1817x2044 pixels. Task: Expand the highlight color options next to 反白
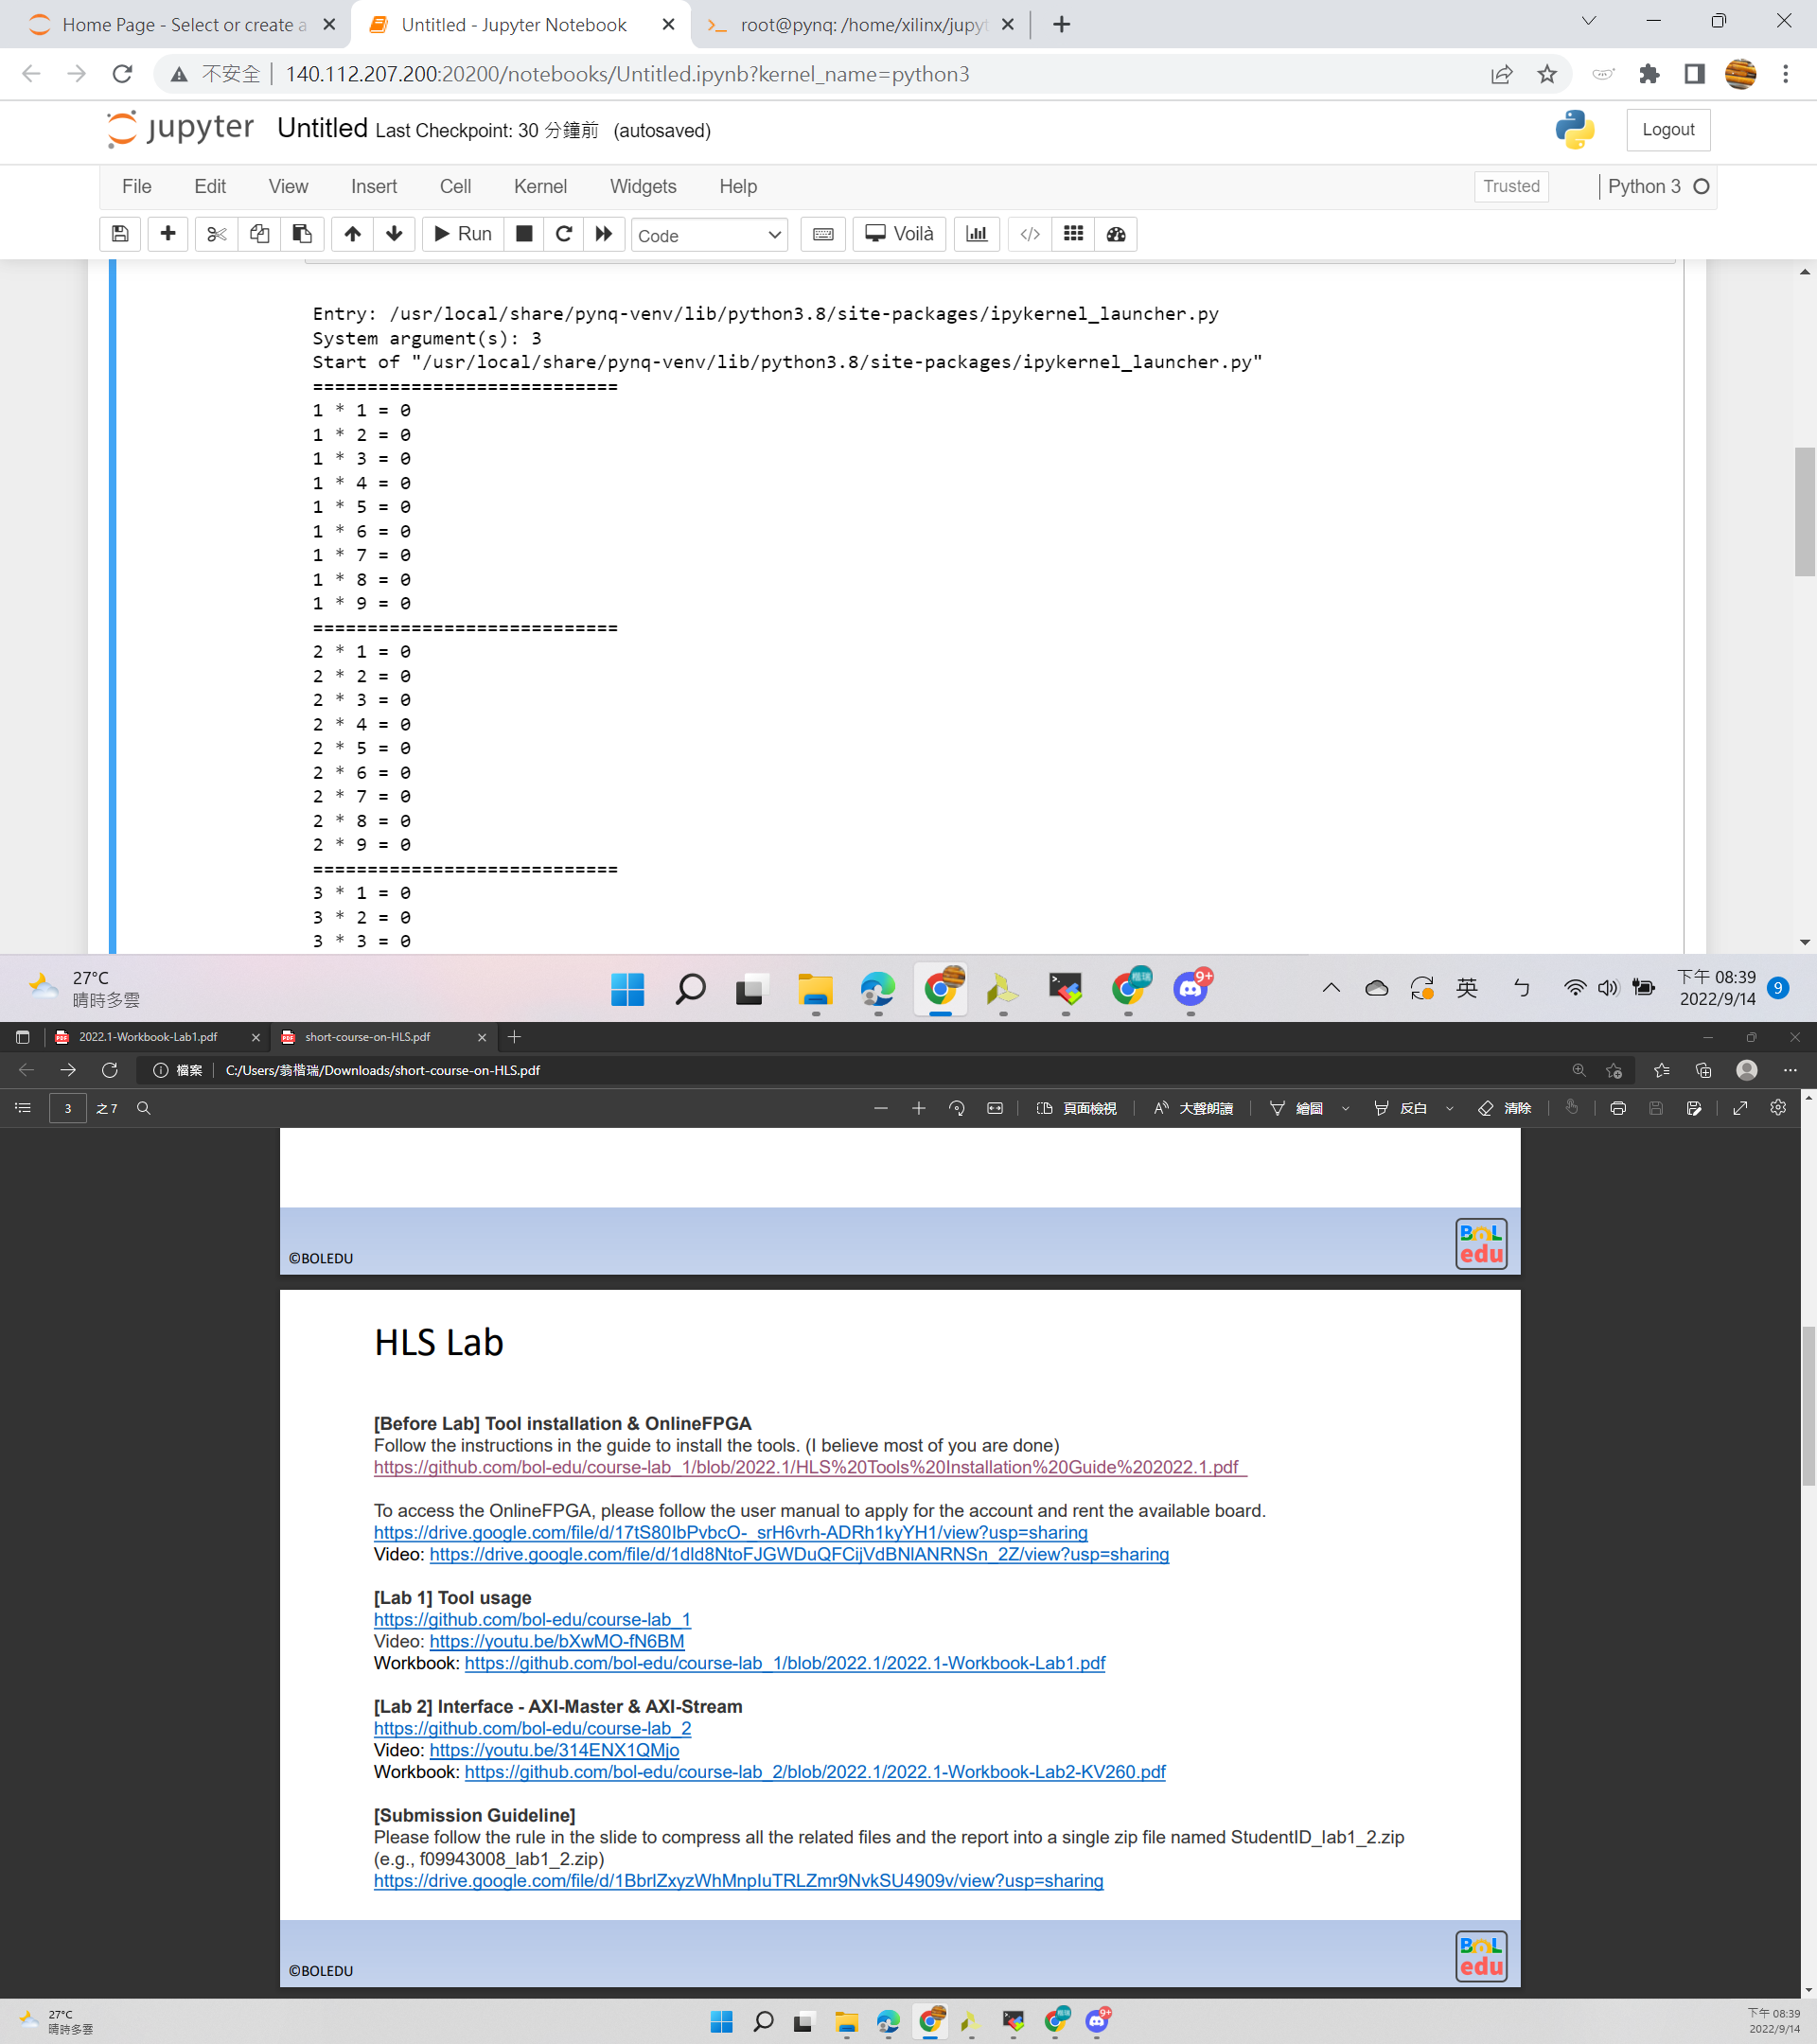[1451, 1108]
